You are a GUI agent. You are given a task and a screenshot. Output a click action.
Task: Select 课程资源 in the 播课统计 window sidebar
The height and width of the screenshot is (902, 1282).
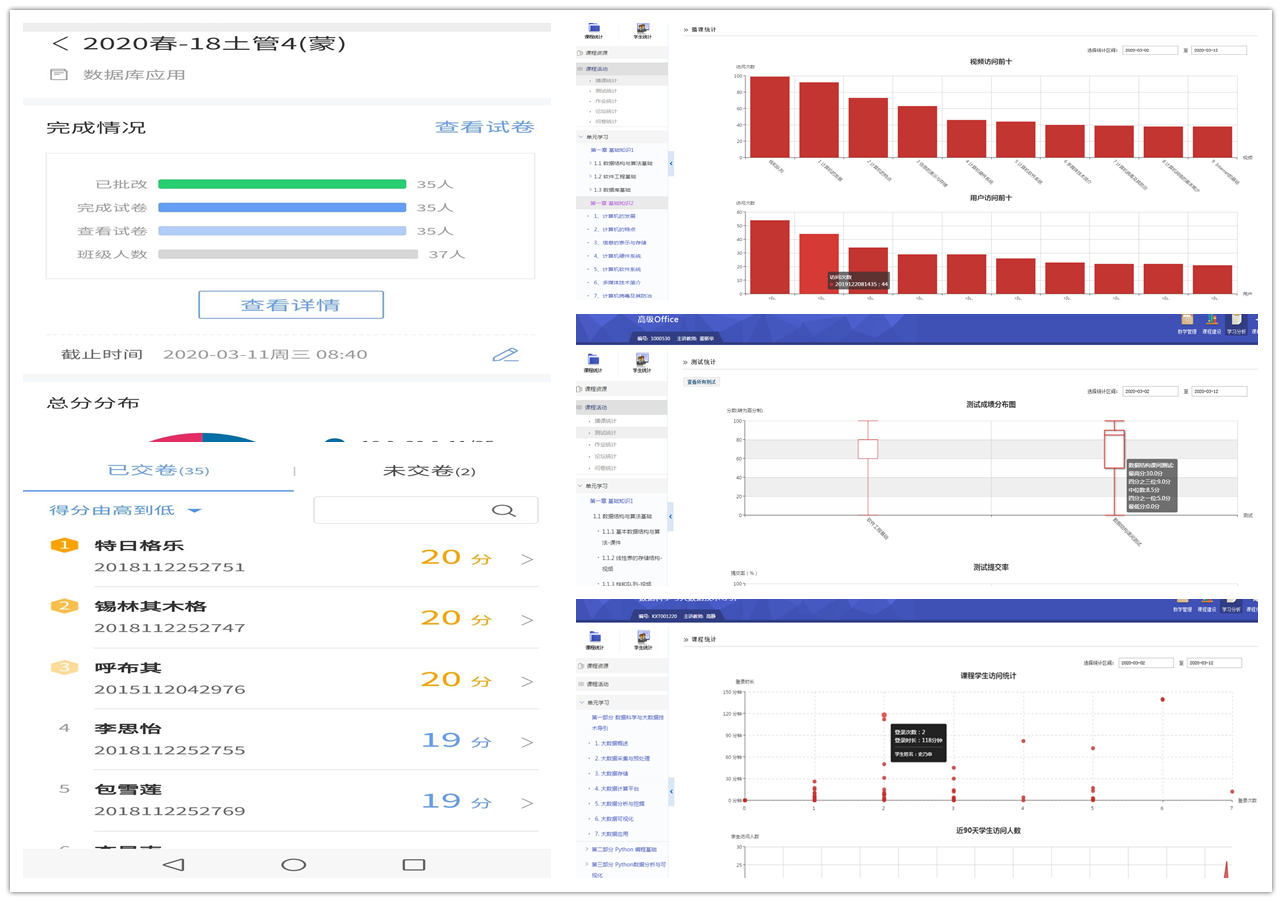621,52
